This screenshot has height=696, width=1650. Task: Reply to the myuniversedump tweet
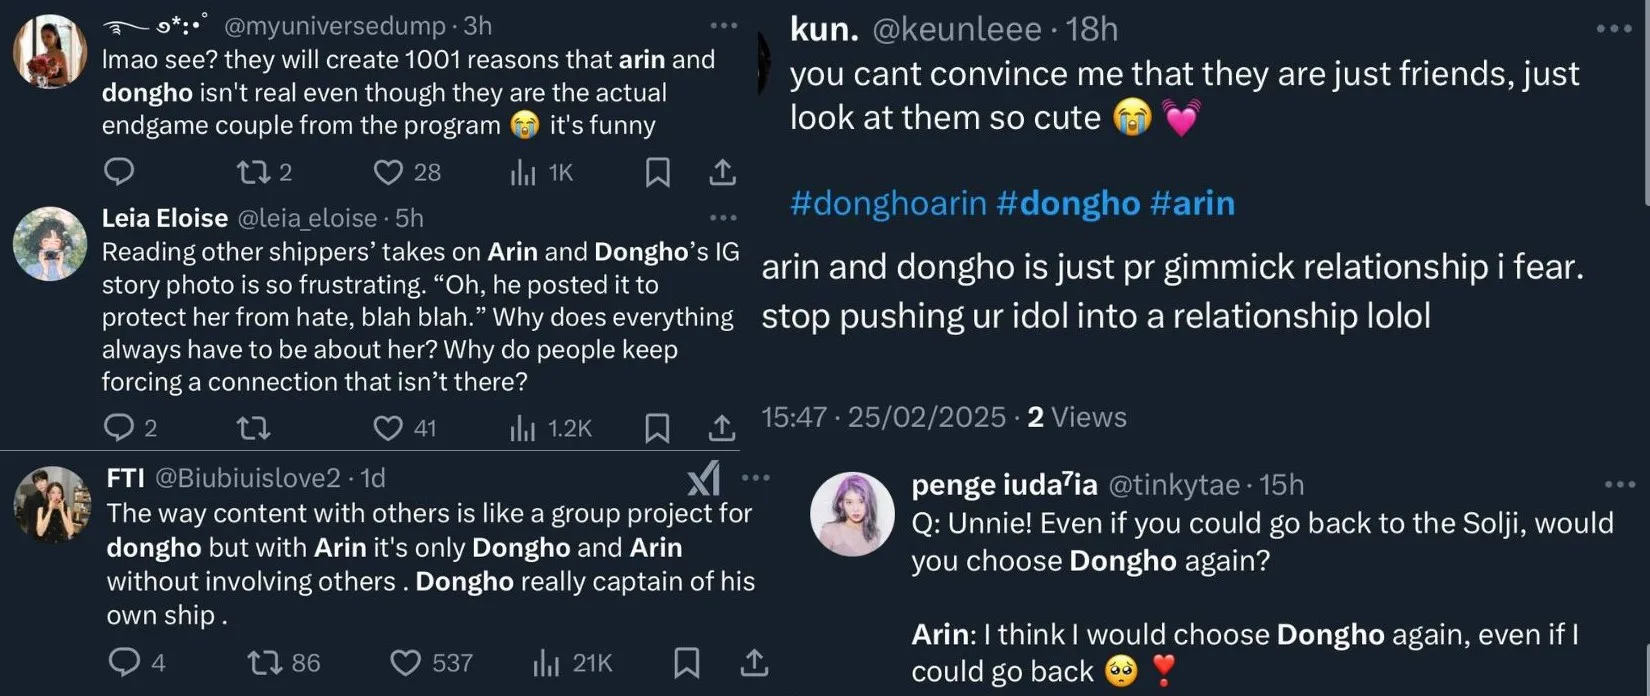119,172
